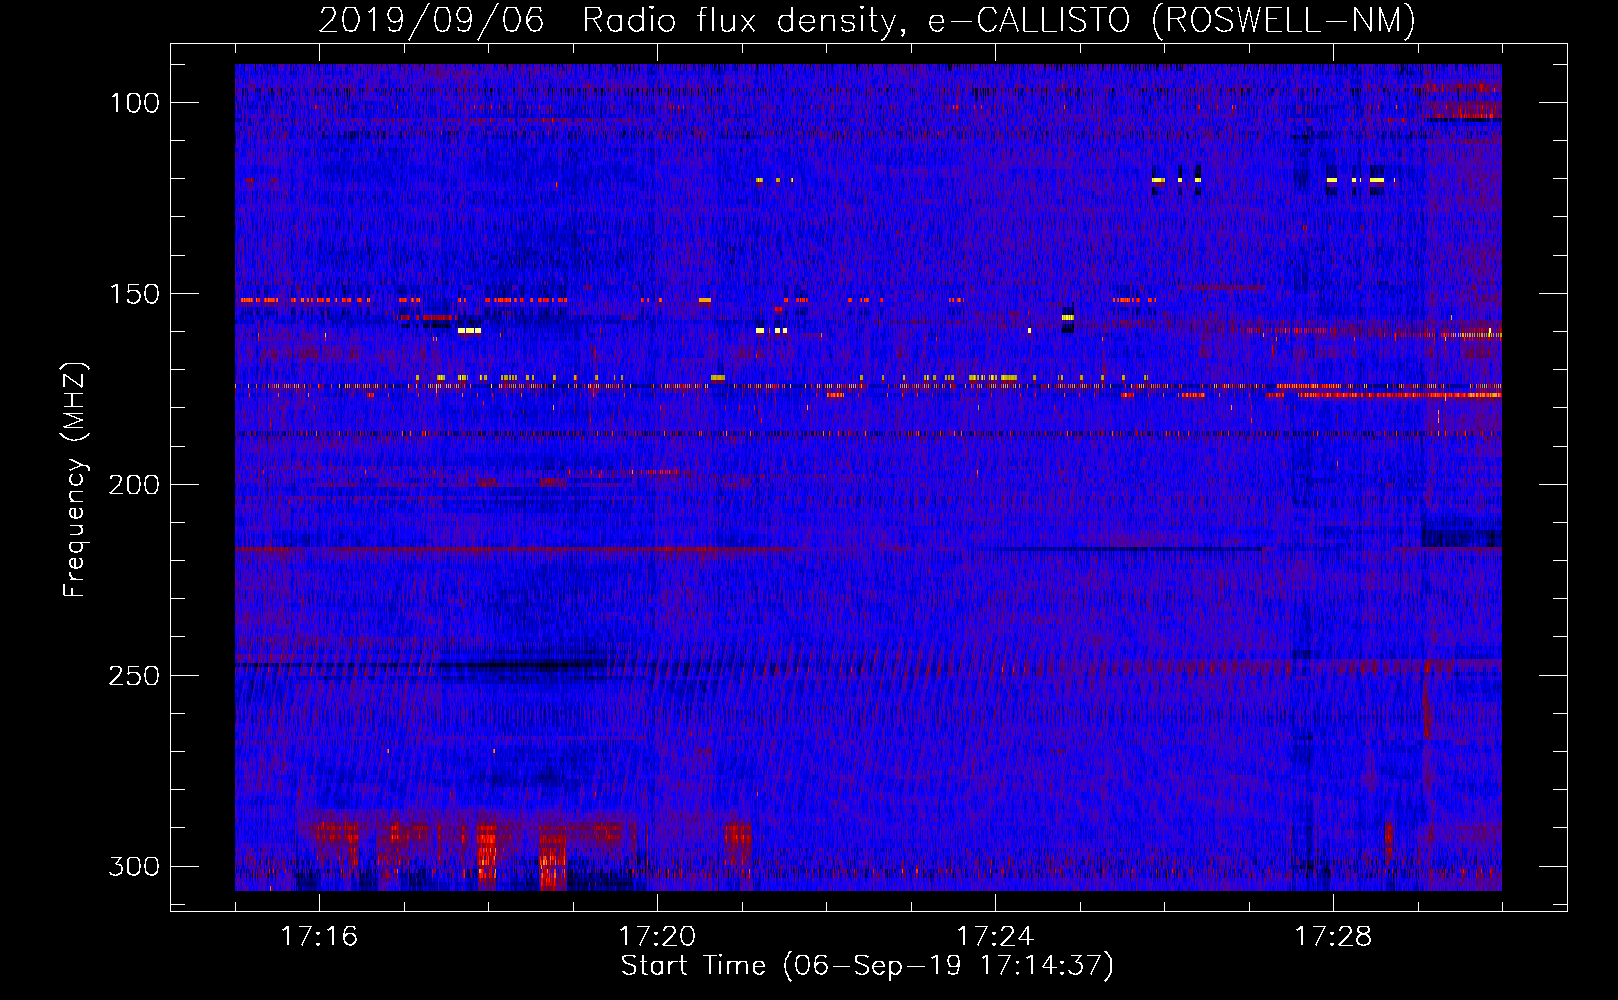1618x1000 pixels.
Task: Click the 300 frequency tick label
Action: [134, 866]
